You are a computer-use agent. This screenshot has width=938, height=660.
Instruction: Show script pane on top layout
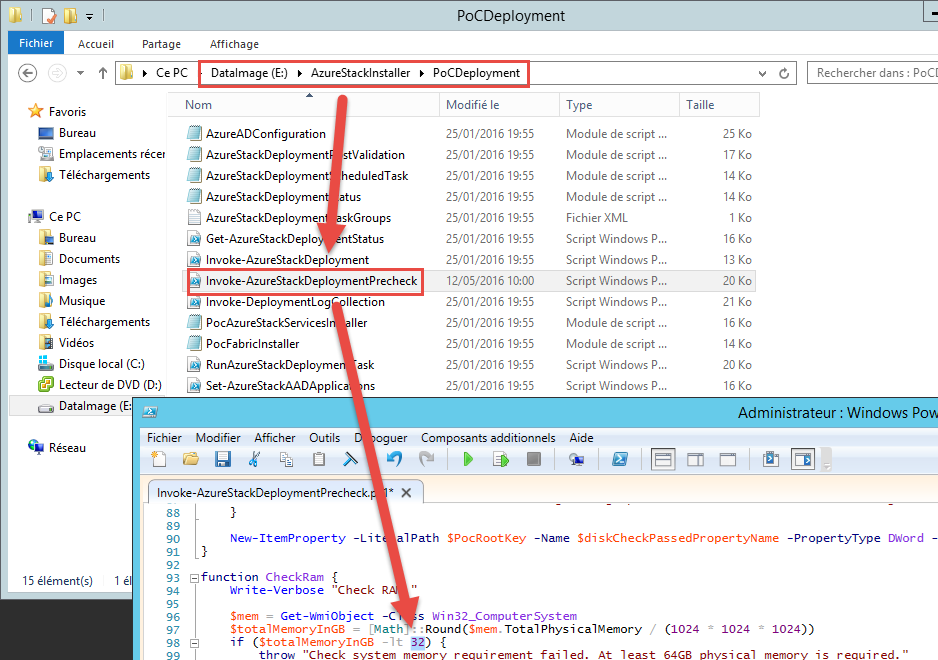[663, 460]
